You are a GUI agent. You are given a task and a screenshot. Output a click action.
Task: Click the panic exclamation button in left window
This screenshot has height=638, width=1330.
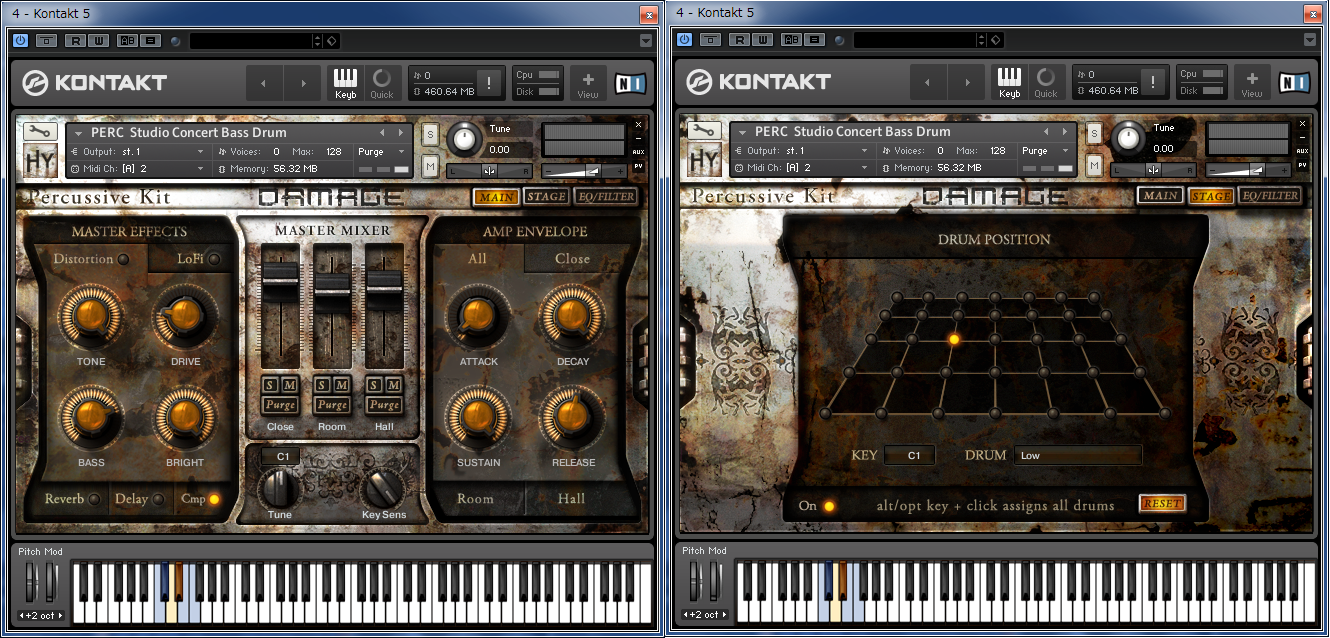(x=489, y=83)
